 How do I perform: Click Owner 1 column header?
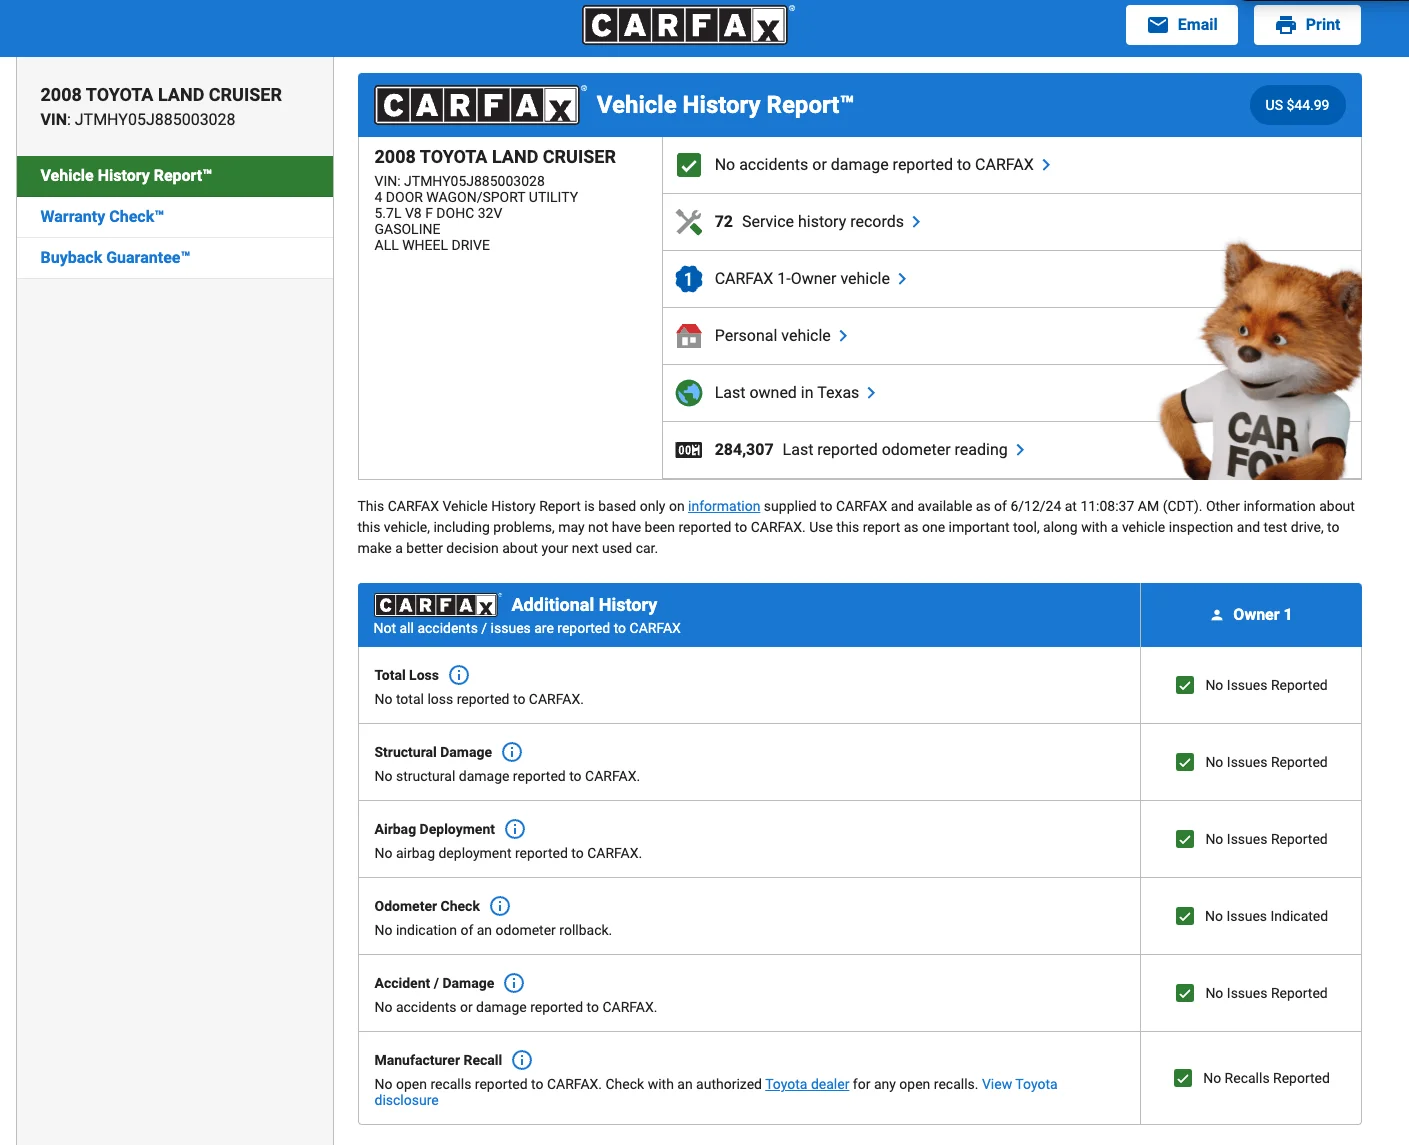(1251, 615)
